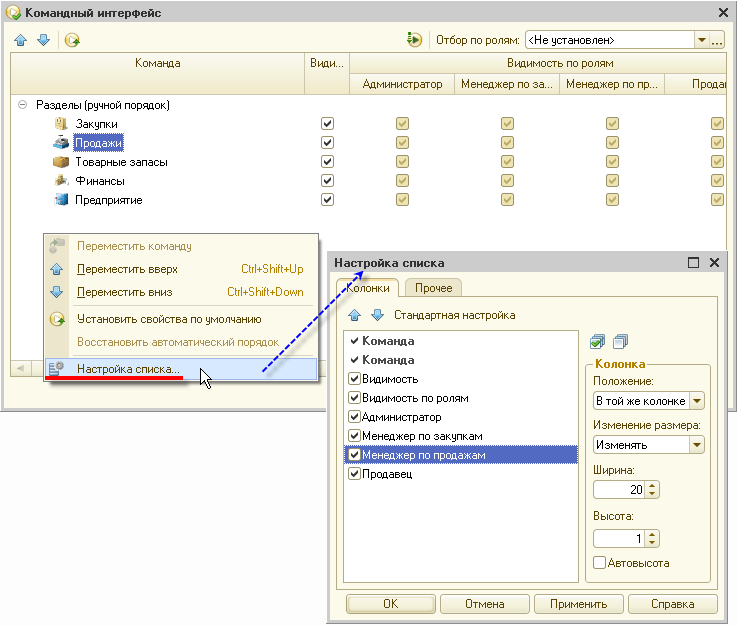Click the Справка button
737x626 pixels.
click(x=673, y=604)
